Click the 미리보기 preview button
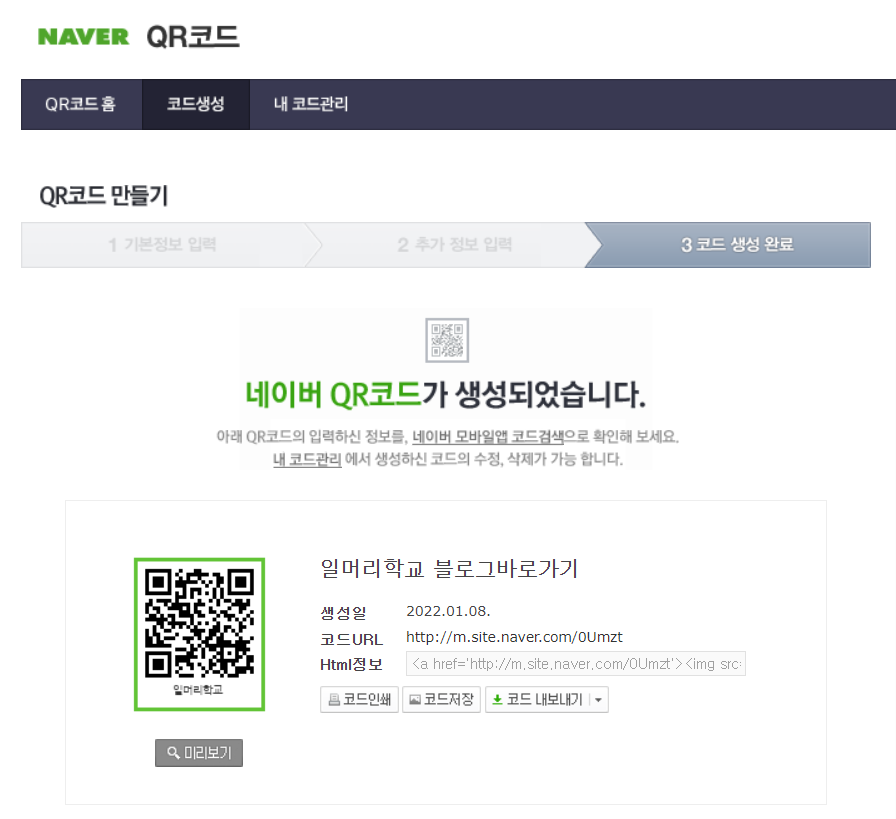896x819 pixels. coord(199,753)
